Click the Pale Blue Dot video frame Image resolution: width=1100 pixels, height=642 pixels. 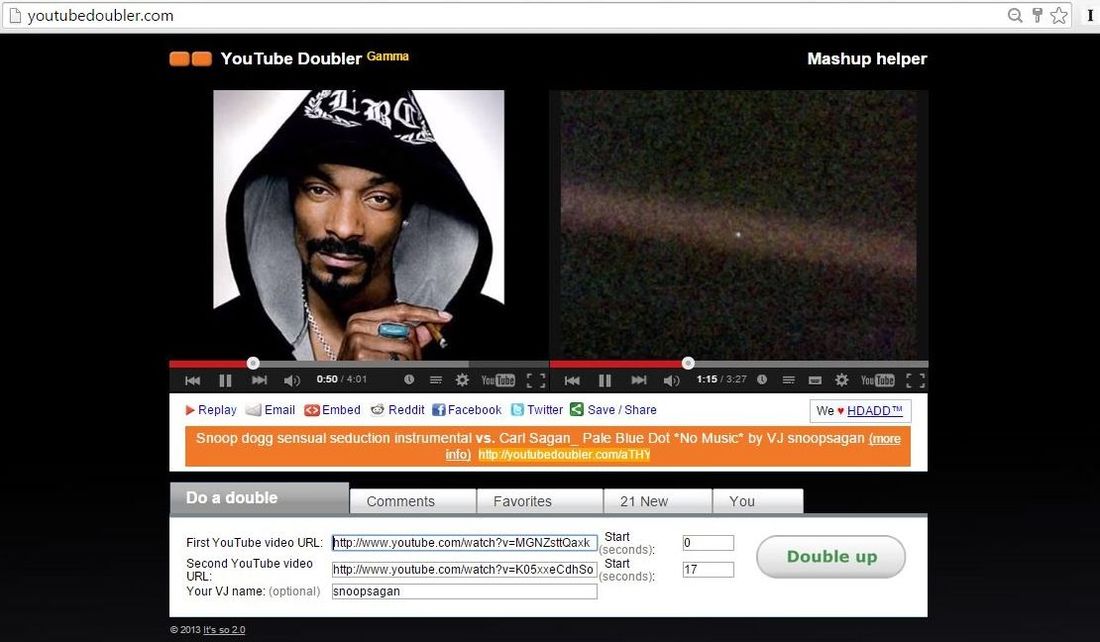point(739,225)
